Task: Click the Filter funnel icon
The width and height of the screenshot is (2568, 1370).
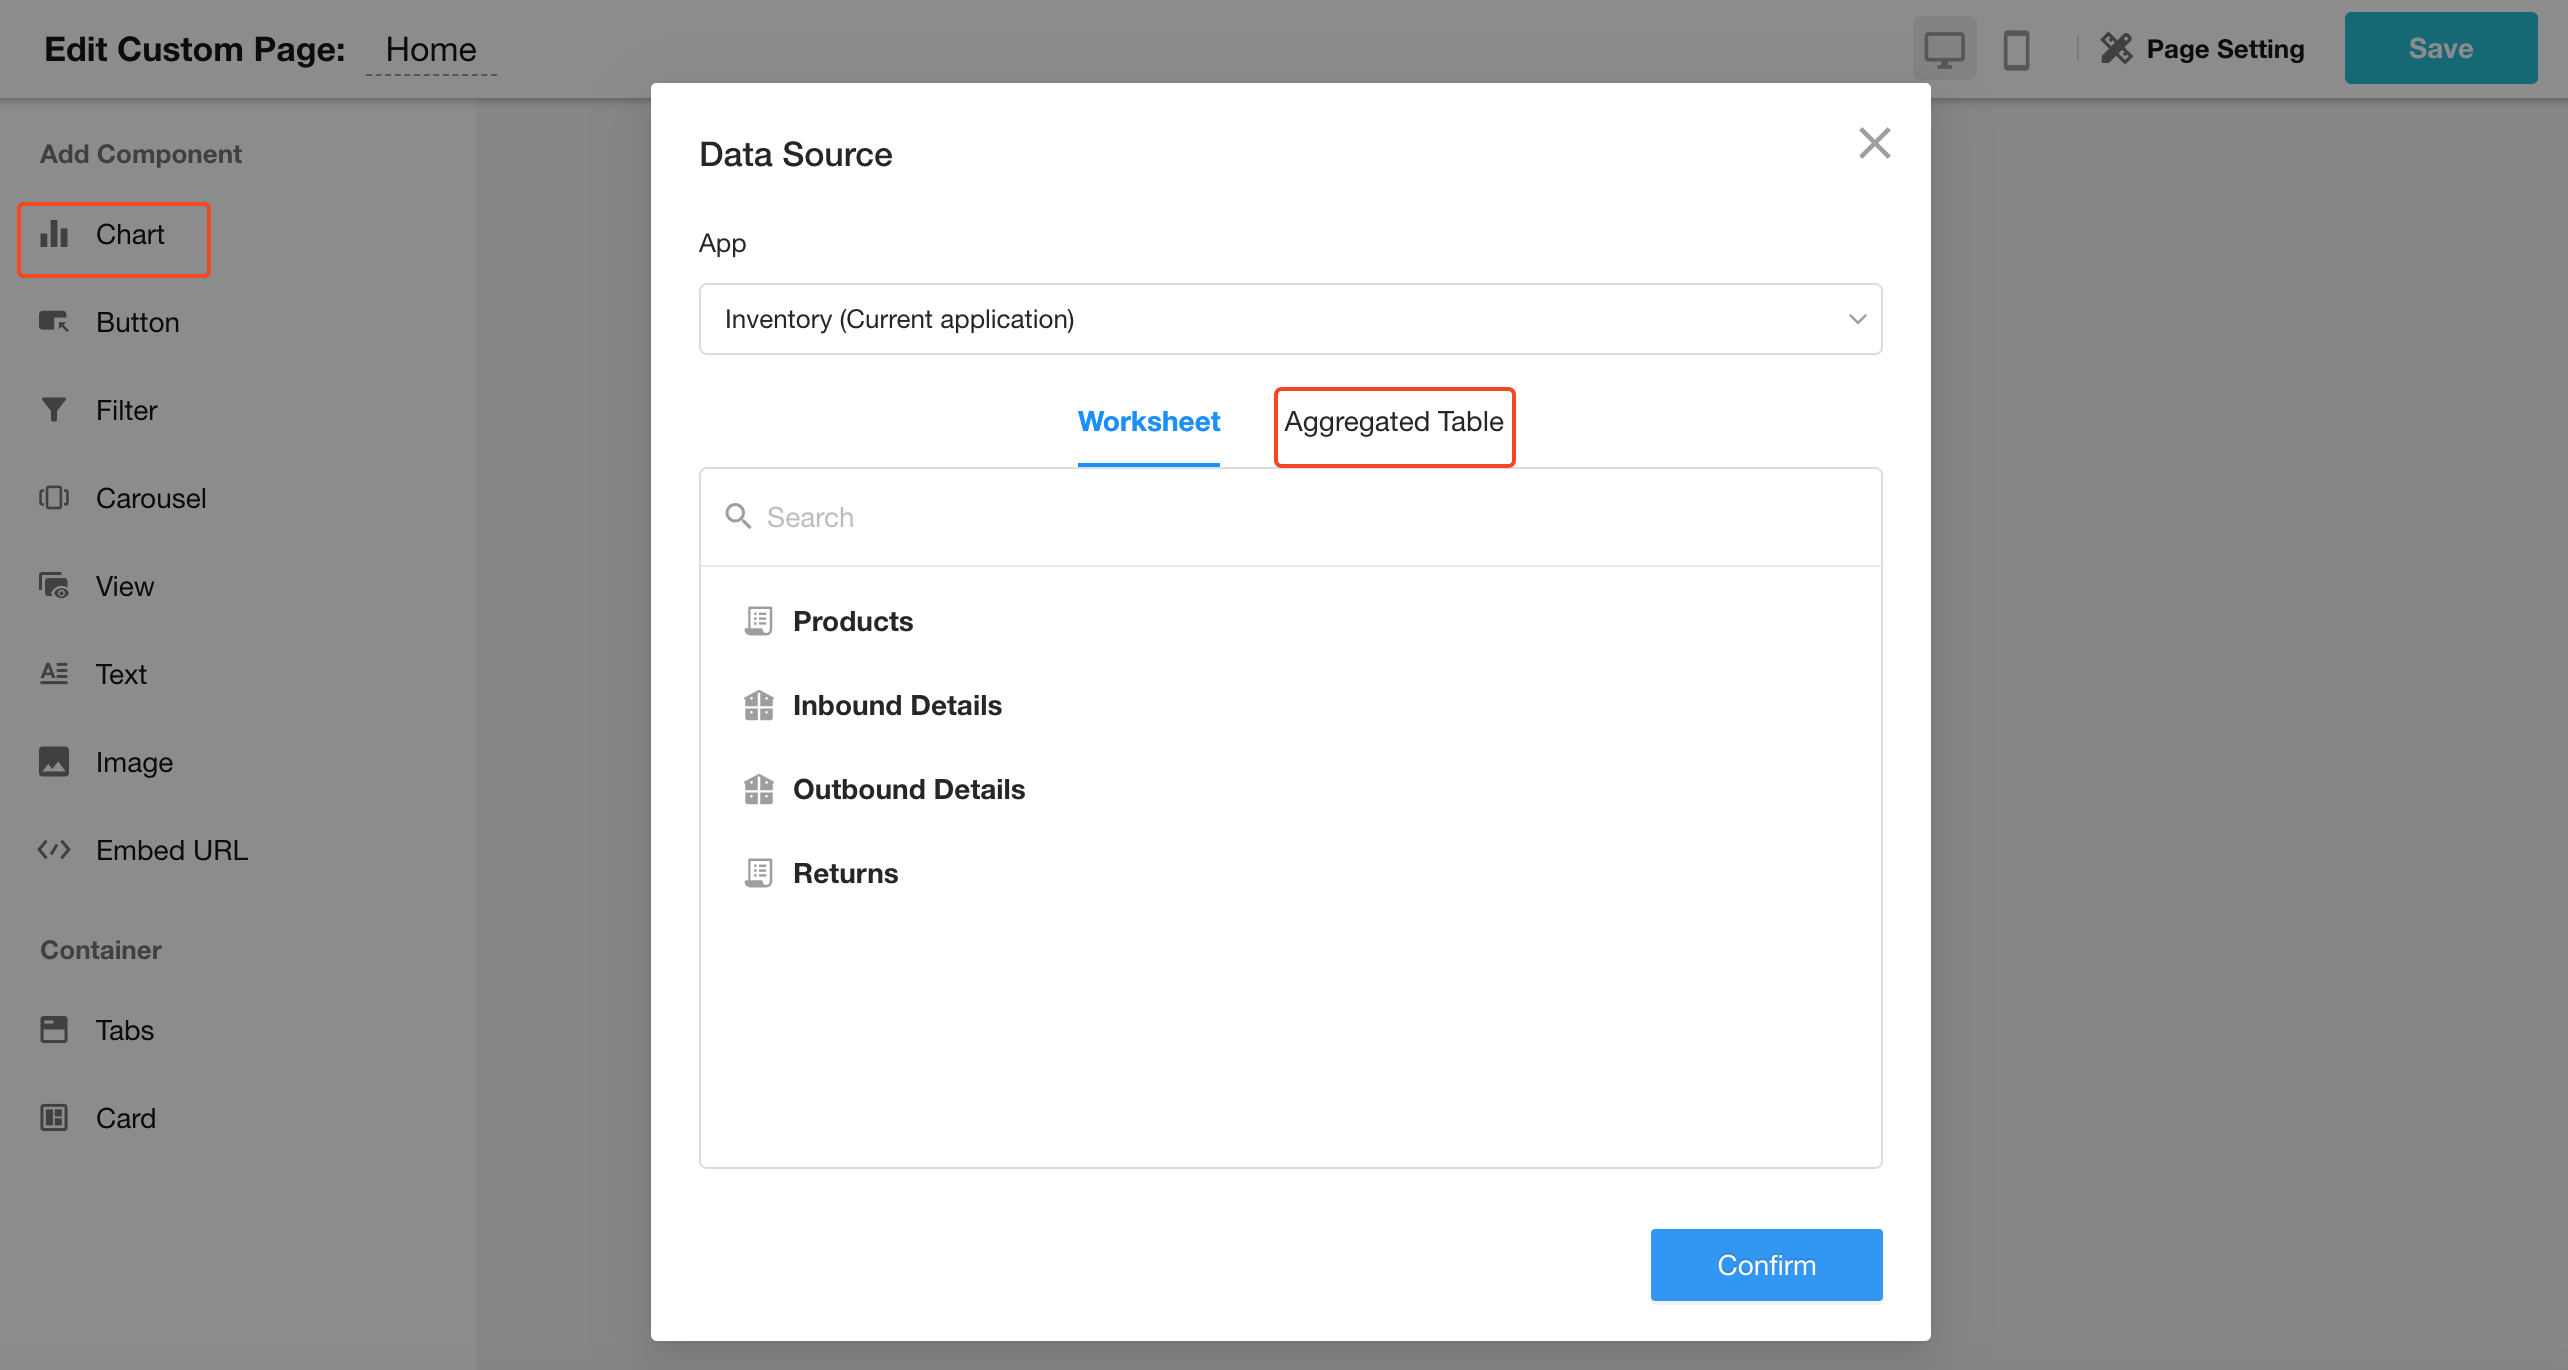Action: (54, 410)
